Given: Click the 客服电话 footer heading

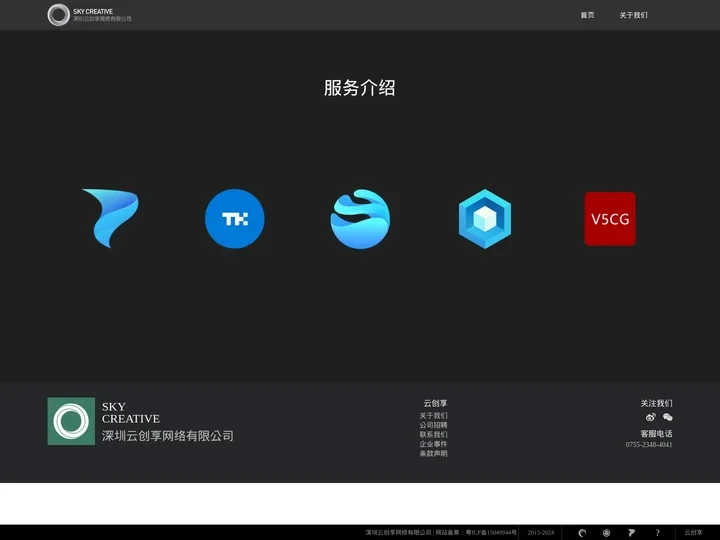Looking at the screenshot, I should 657,433.
